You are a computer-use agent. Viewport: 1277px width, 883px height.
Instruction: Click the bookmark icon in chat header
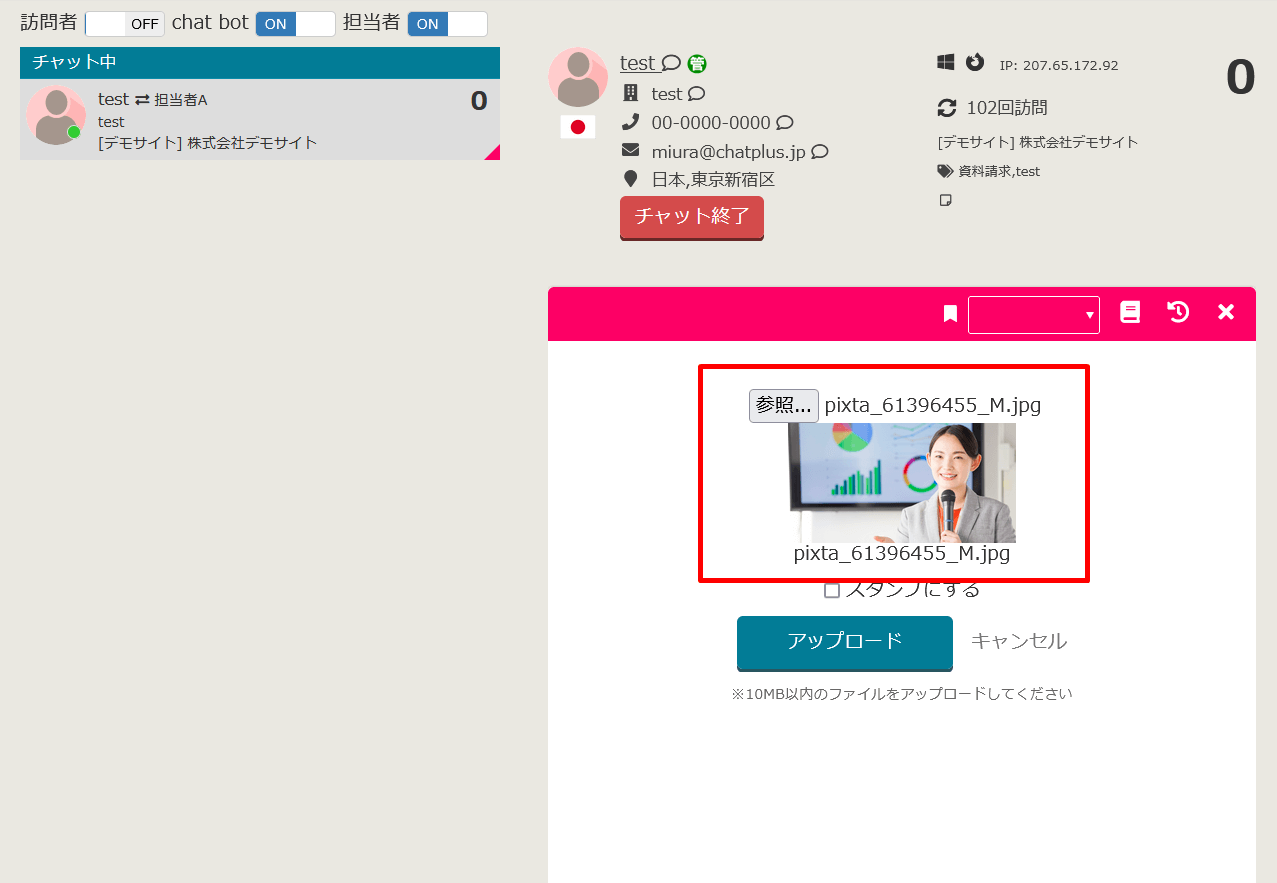pyautogui.click(x=950, y=314)
